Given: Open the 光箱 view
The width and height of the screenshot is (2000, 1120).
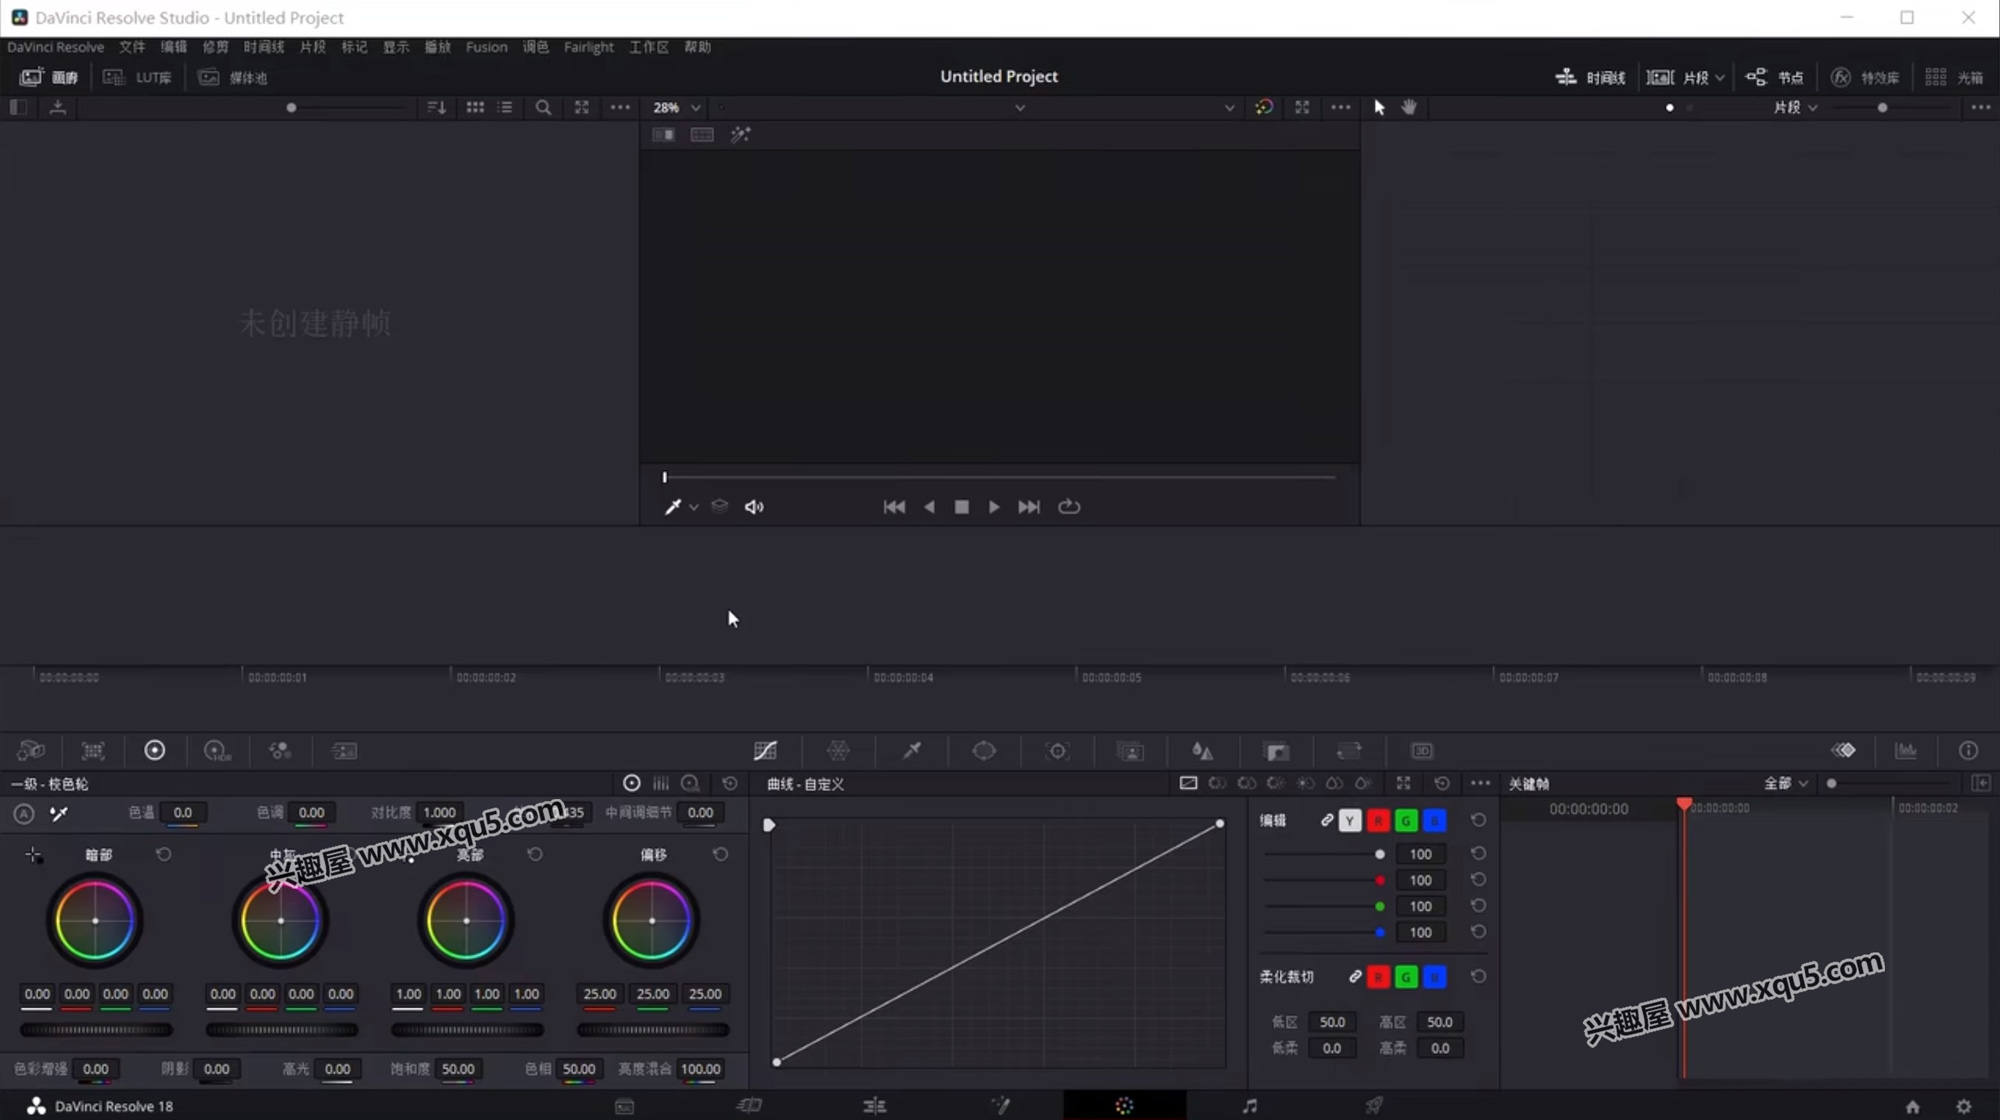Looking at the screenshot, I should pos(1954,77).
